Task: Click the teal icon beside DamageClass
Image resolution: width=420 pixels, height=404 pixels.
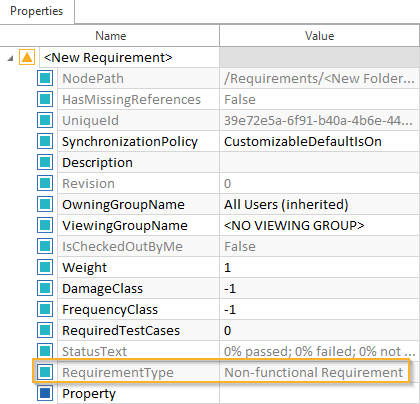Action: point(45,288)
